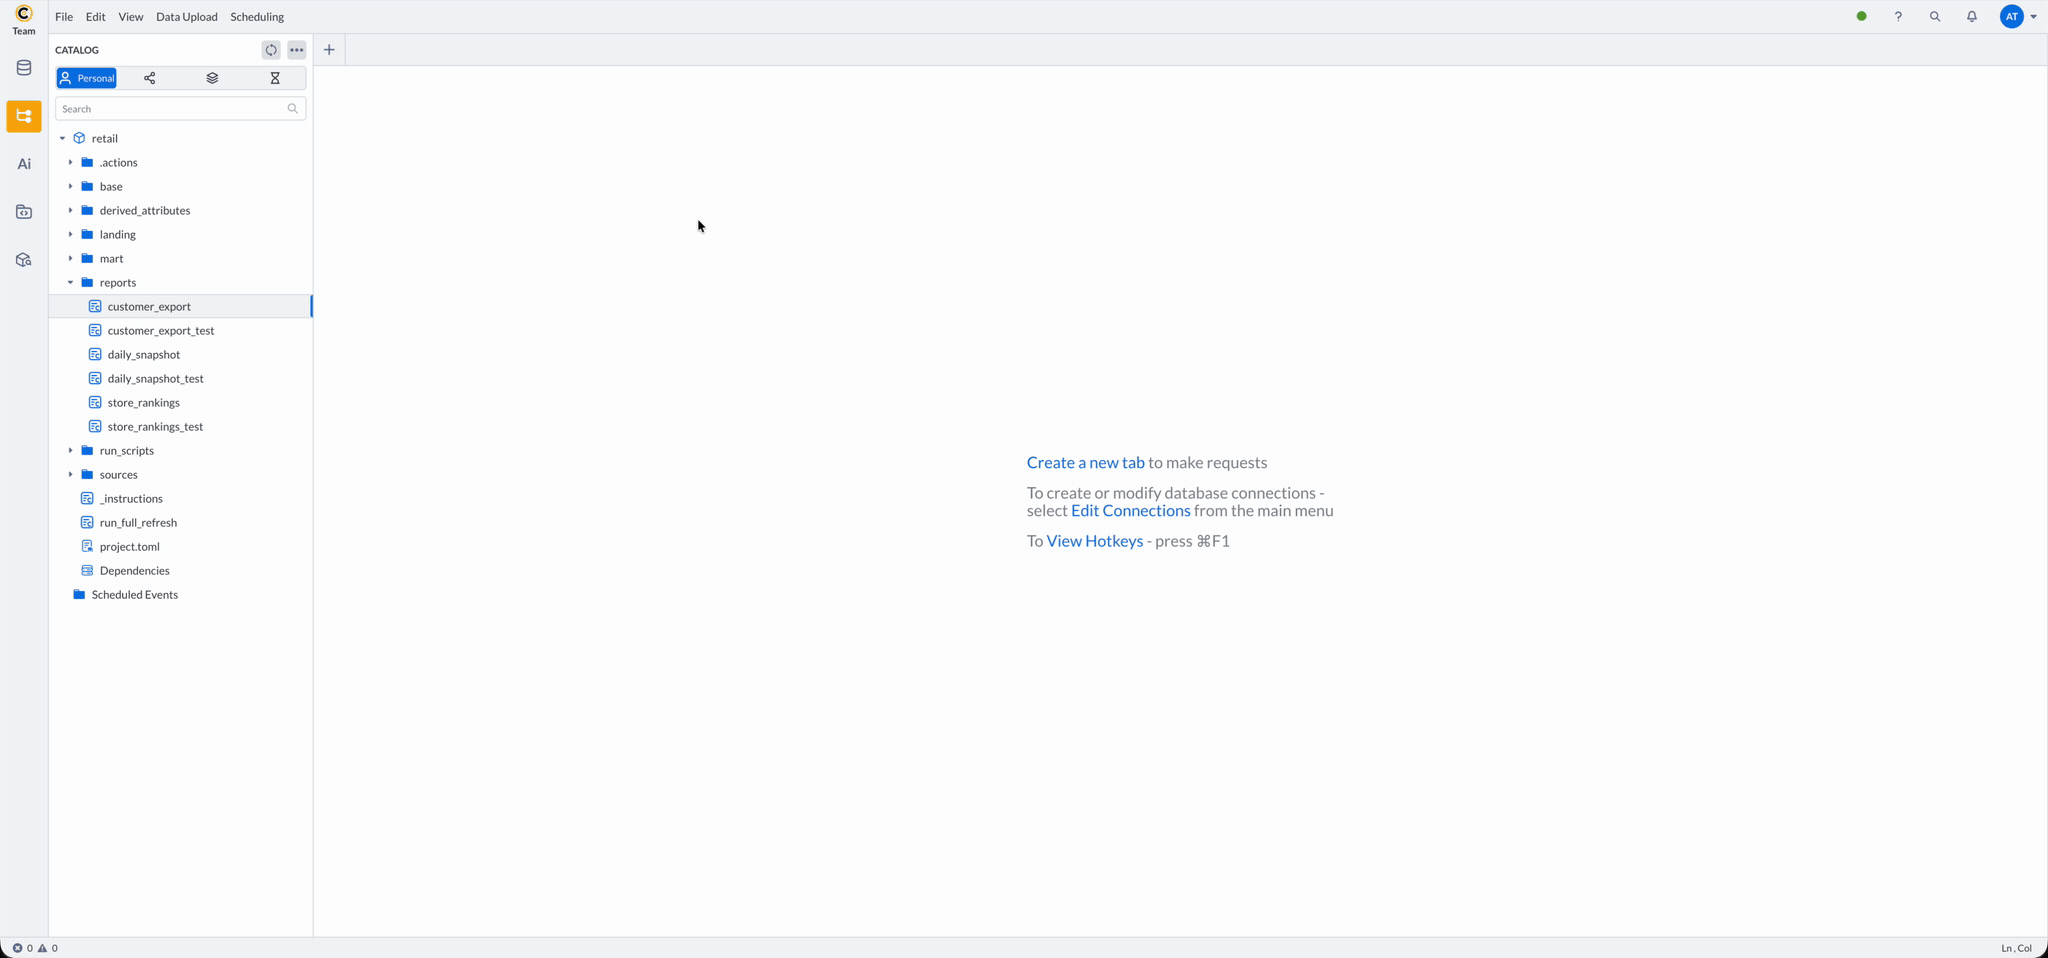Click the package search icon in the sidebar

tap(23, 260)
